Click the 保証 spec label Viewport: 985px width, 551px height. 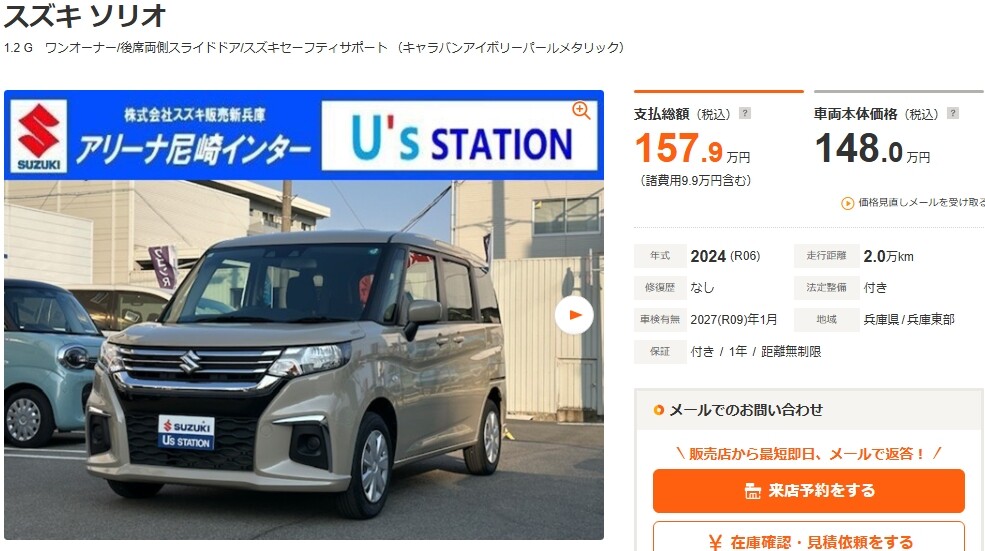point(660,352)
